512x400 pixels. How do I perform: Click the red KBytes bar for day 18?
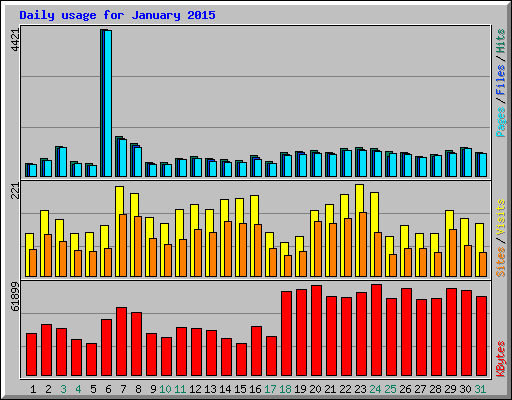point(286,333)
